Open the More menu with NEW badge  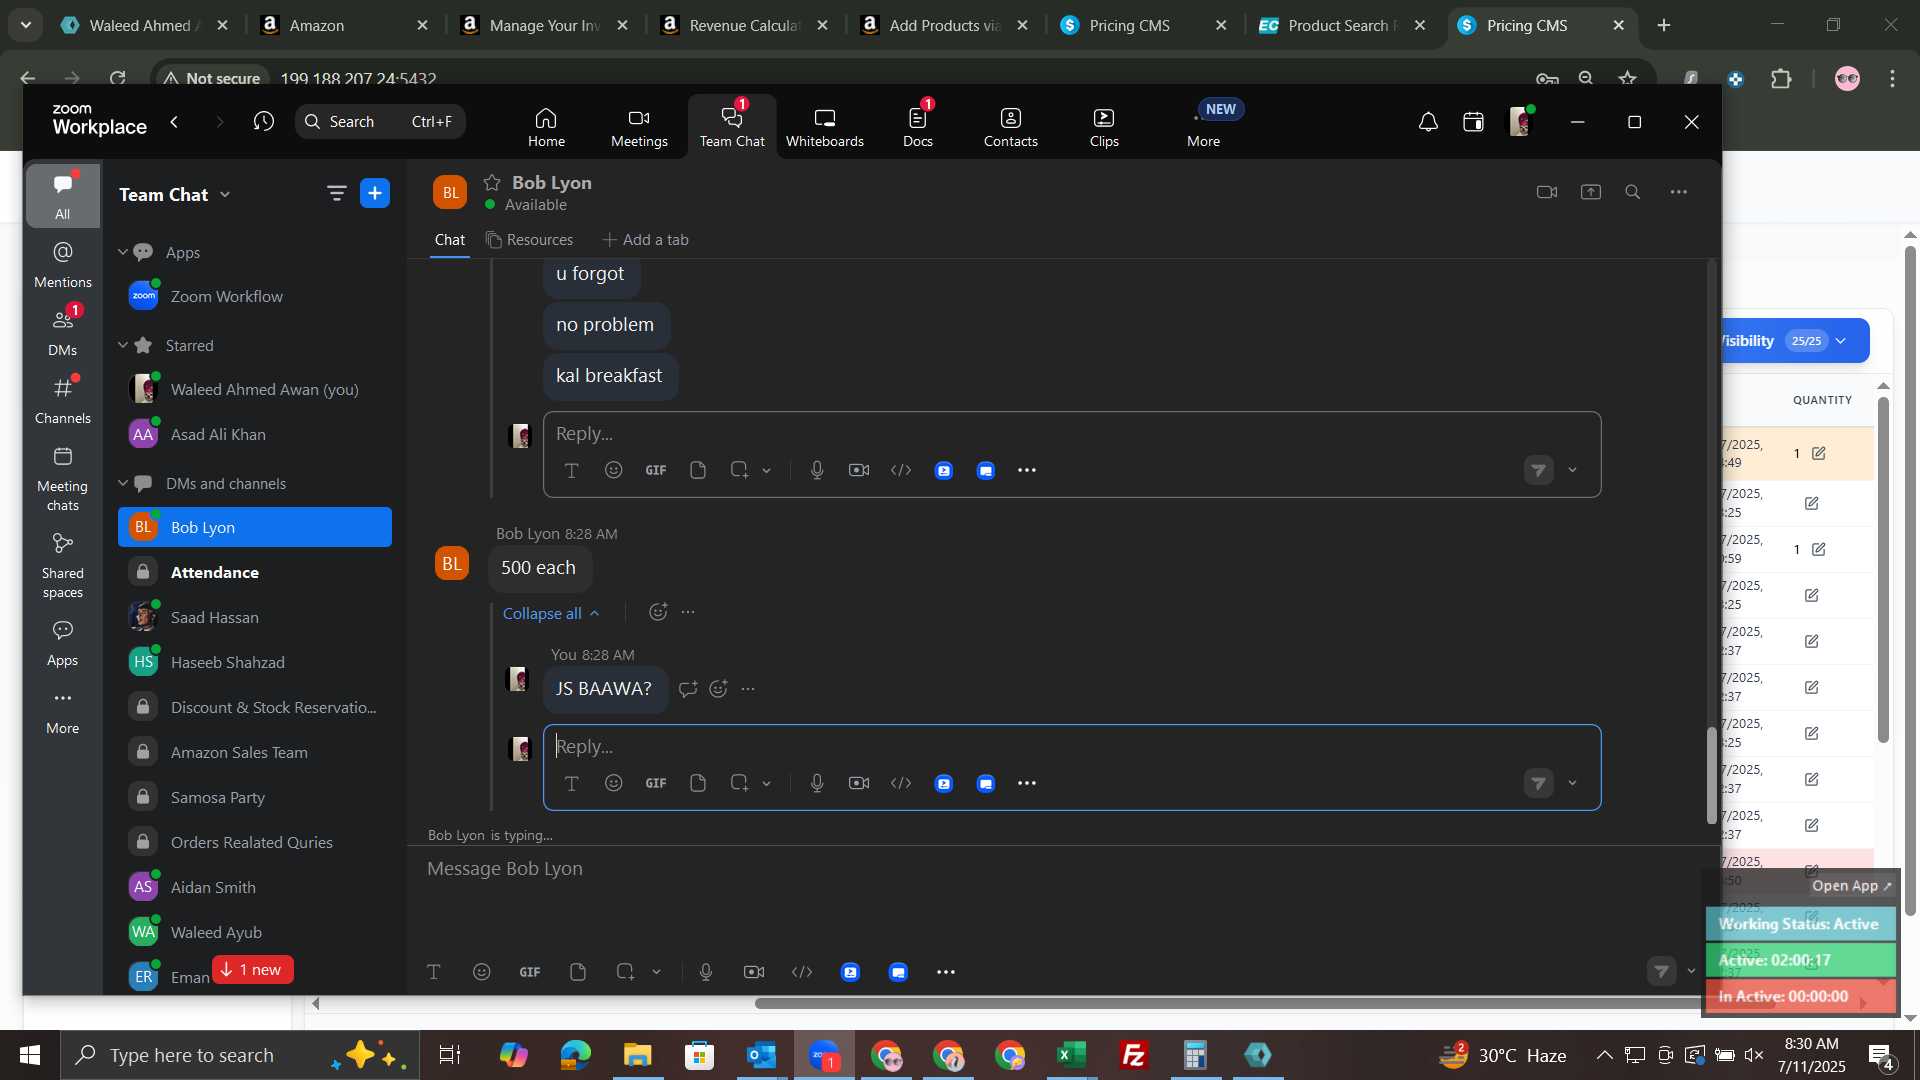1204,127
